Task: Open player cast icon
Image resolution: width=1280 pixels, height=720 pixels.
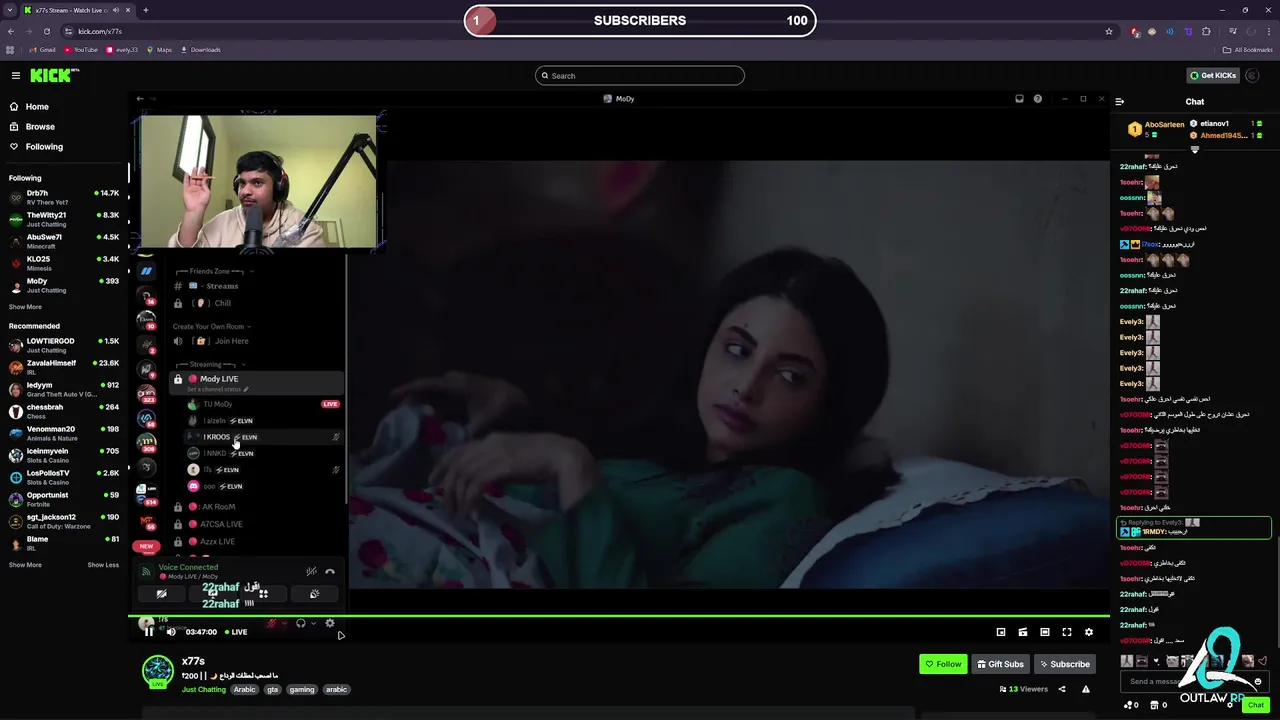Action: 1023,632
